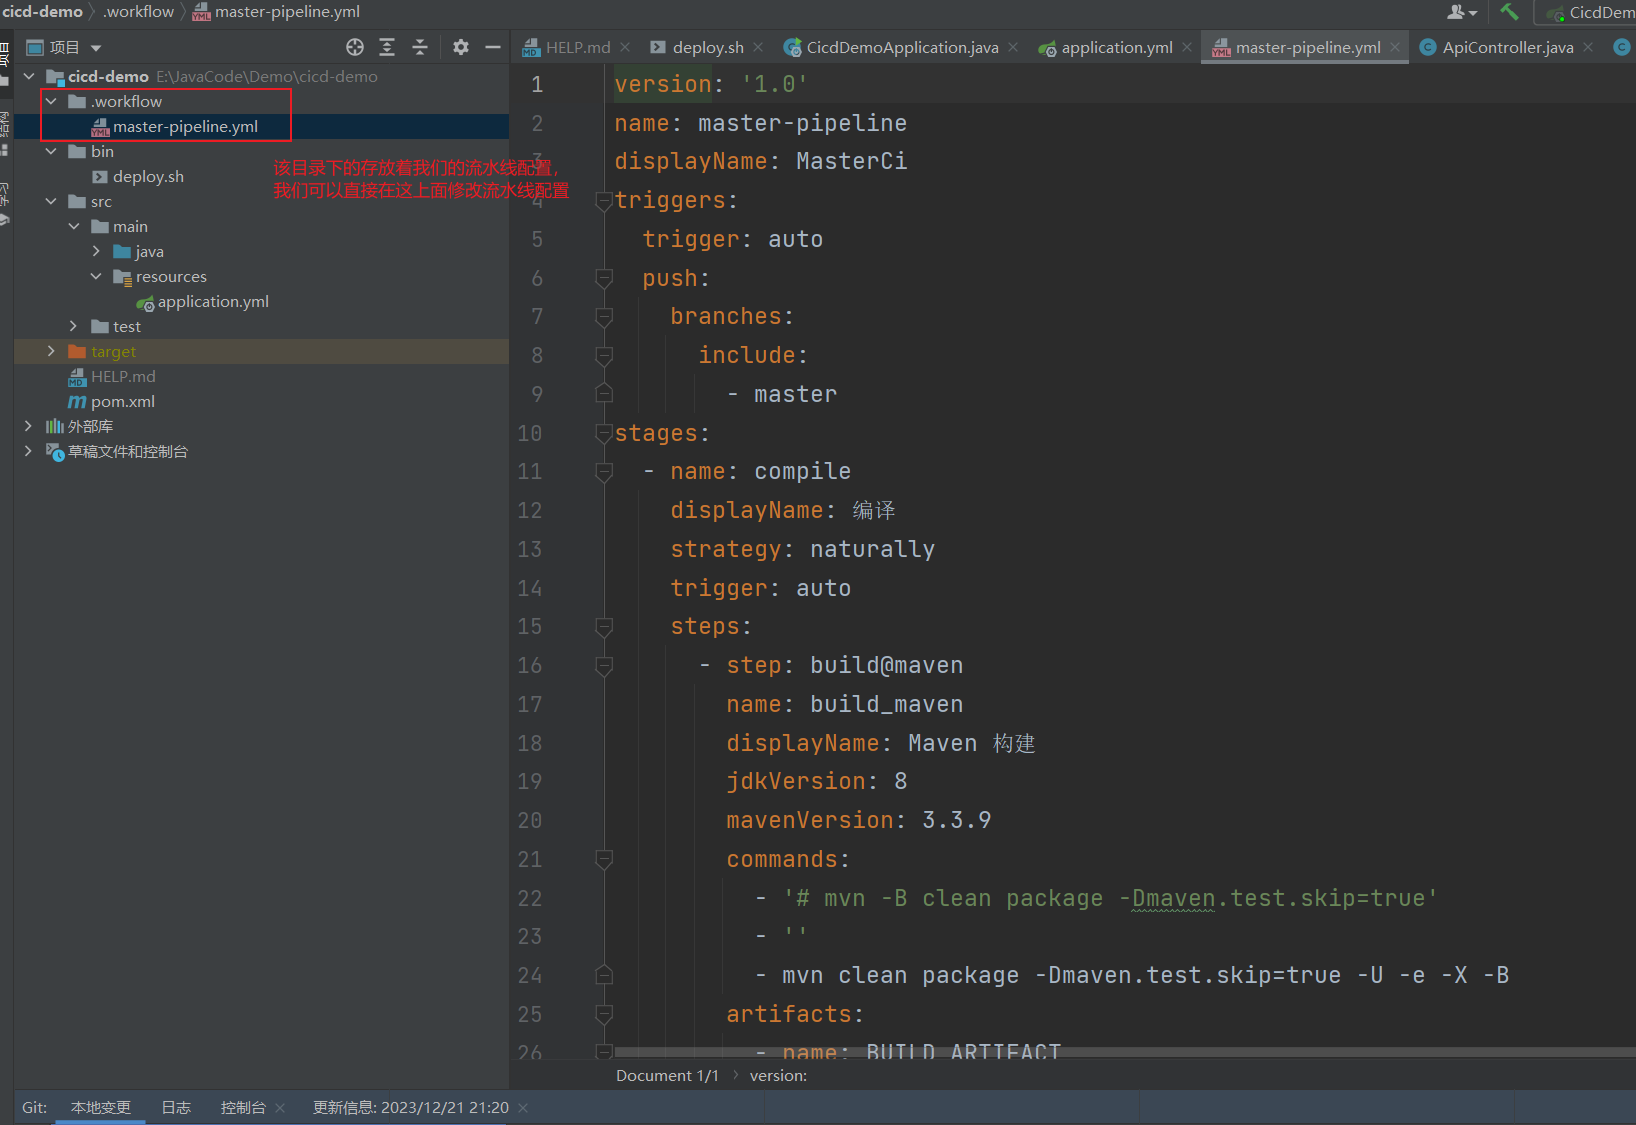1636x1125 pixels.
Task: Fold the artifacts block at line 25
Action: pos(604,1015)
